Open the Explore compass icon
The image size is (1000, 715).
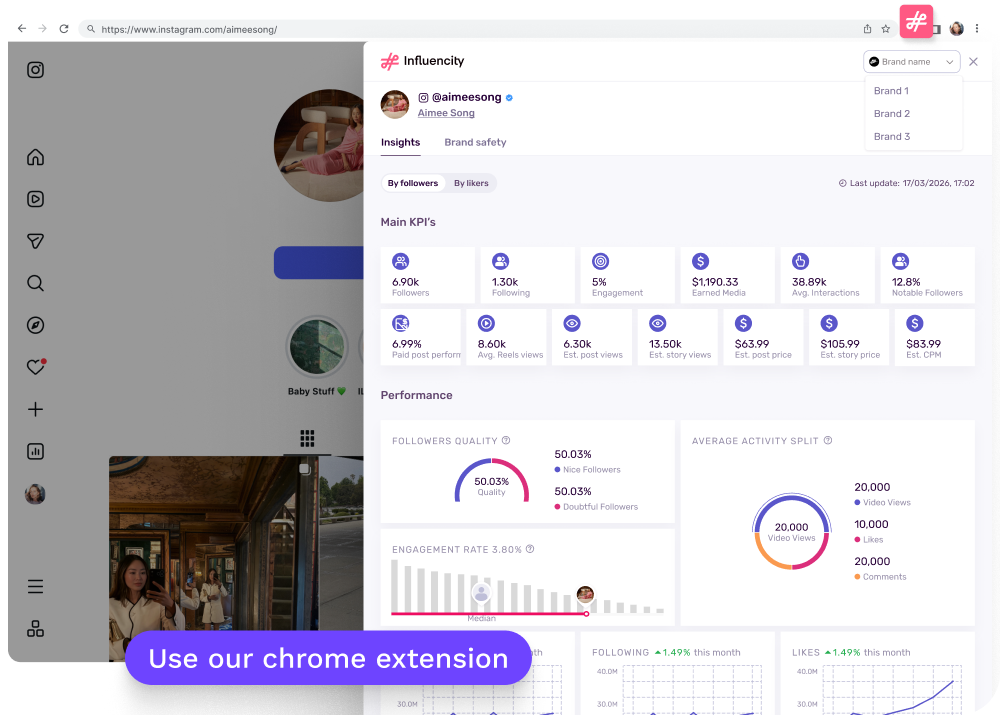click(x=36, y=325)
